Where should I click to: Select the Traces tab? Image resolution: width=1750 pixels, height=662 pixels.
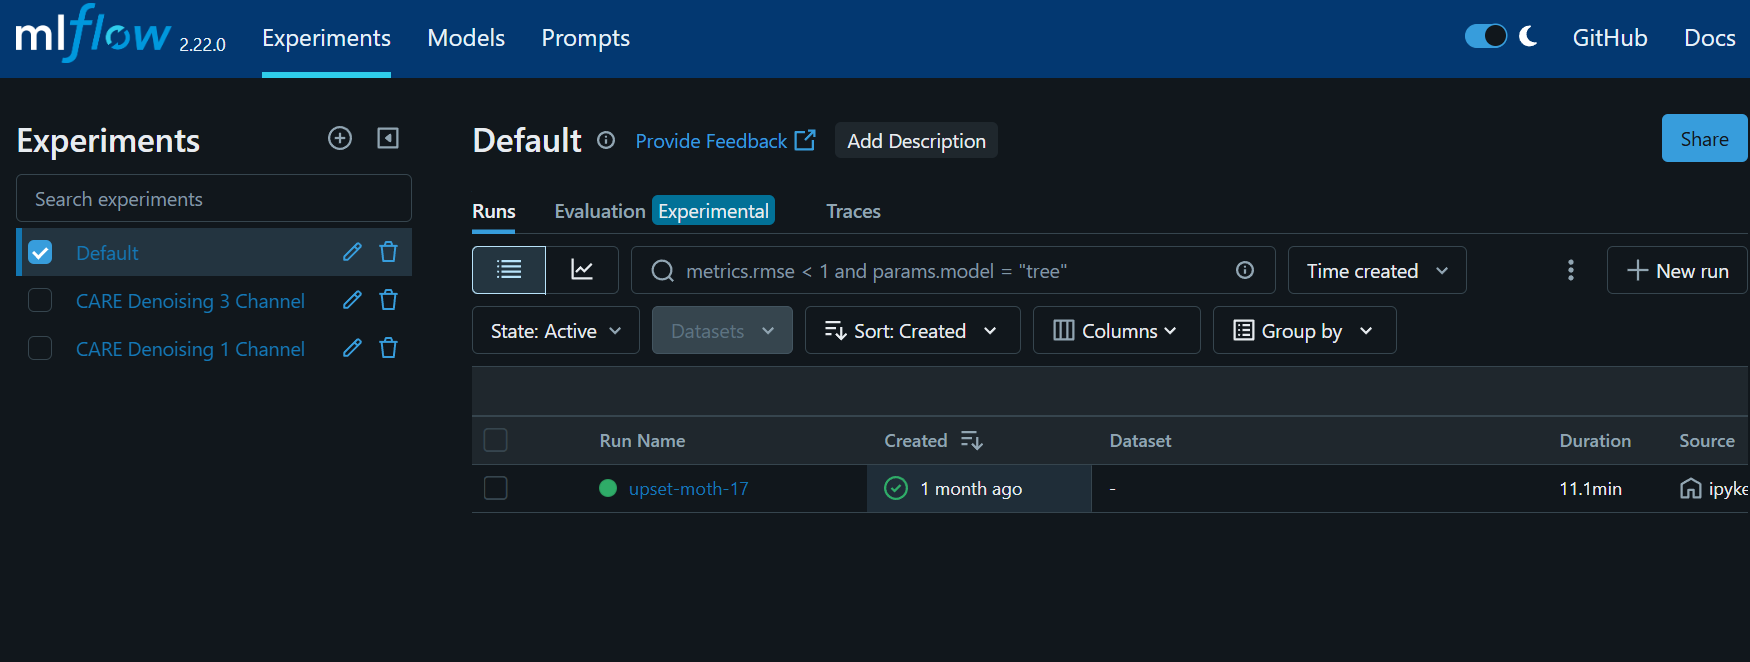tap(853, 211)
